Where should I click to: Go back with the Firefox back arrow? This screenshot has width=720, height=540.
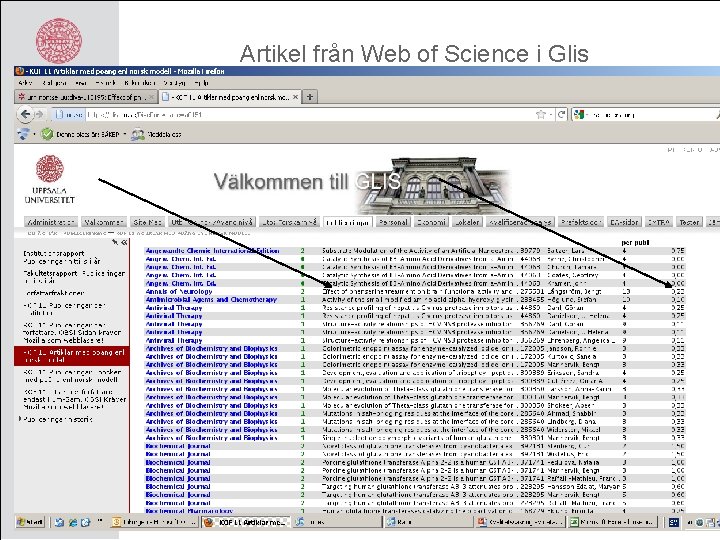tap(25, 114)
